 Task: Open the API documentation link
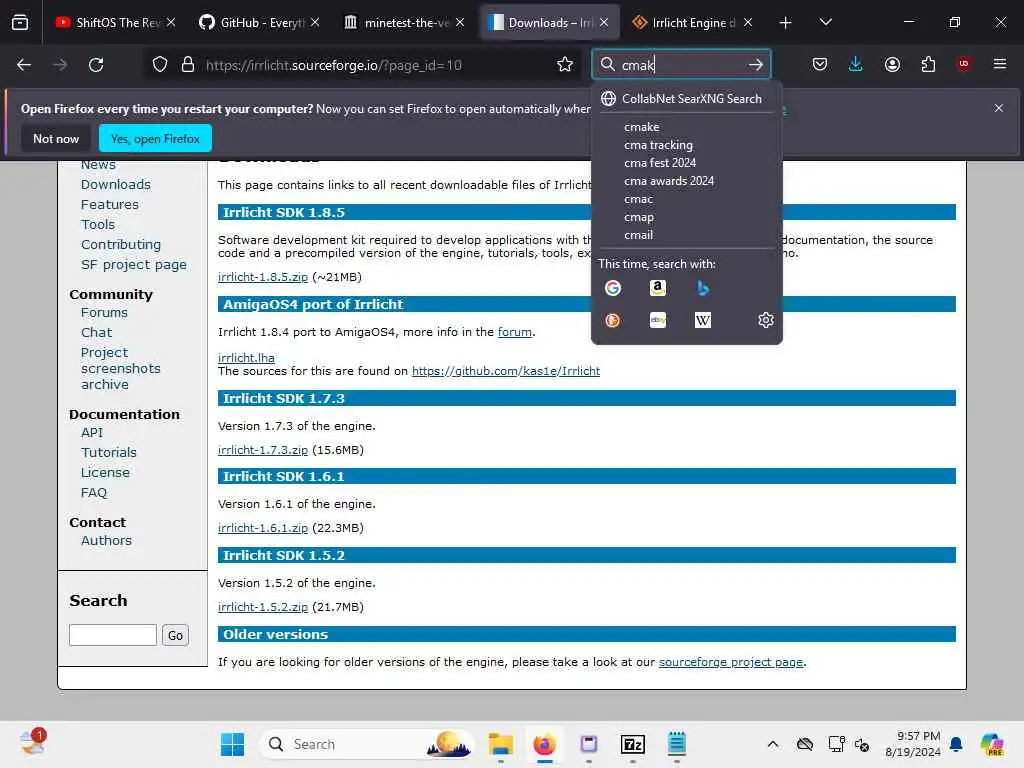(x=92, y=432)
